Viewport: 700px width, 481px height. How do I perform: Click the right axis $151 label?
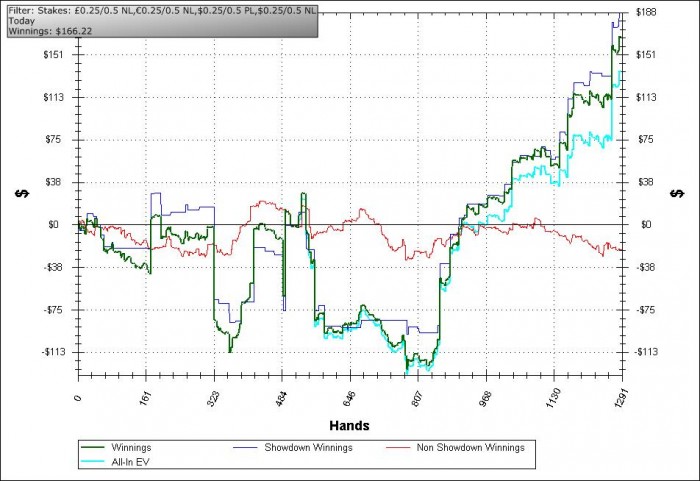point(646,54)
